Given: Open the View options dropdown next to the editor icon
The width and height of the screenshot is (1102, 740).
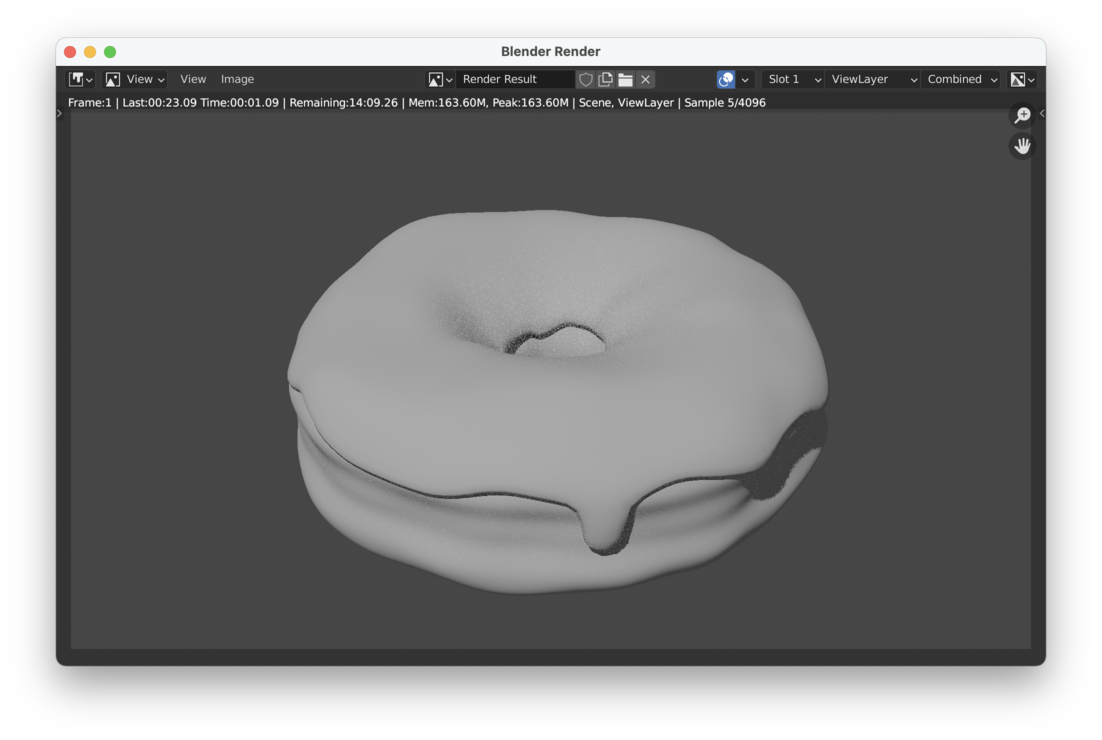Looking at the screenshot, I should click(145, 79).
